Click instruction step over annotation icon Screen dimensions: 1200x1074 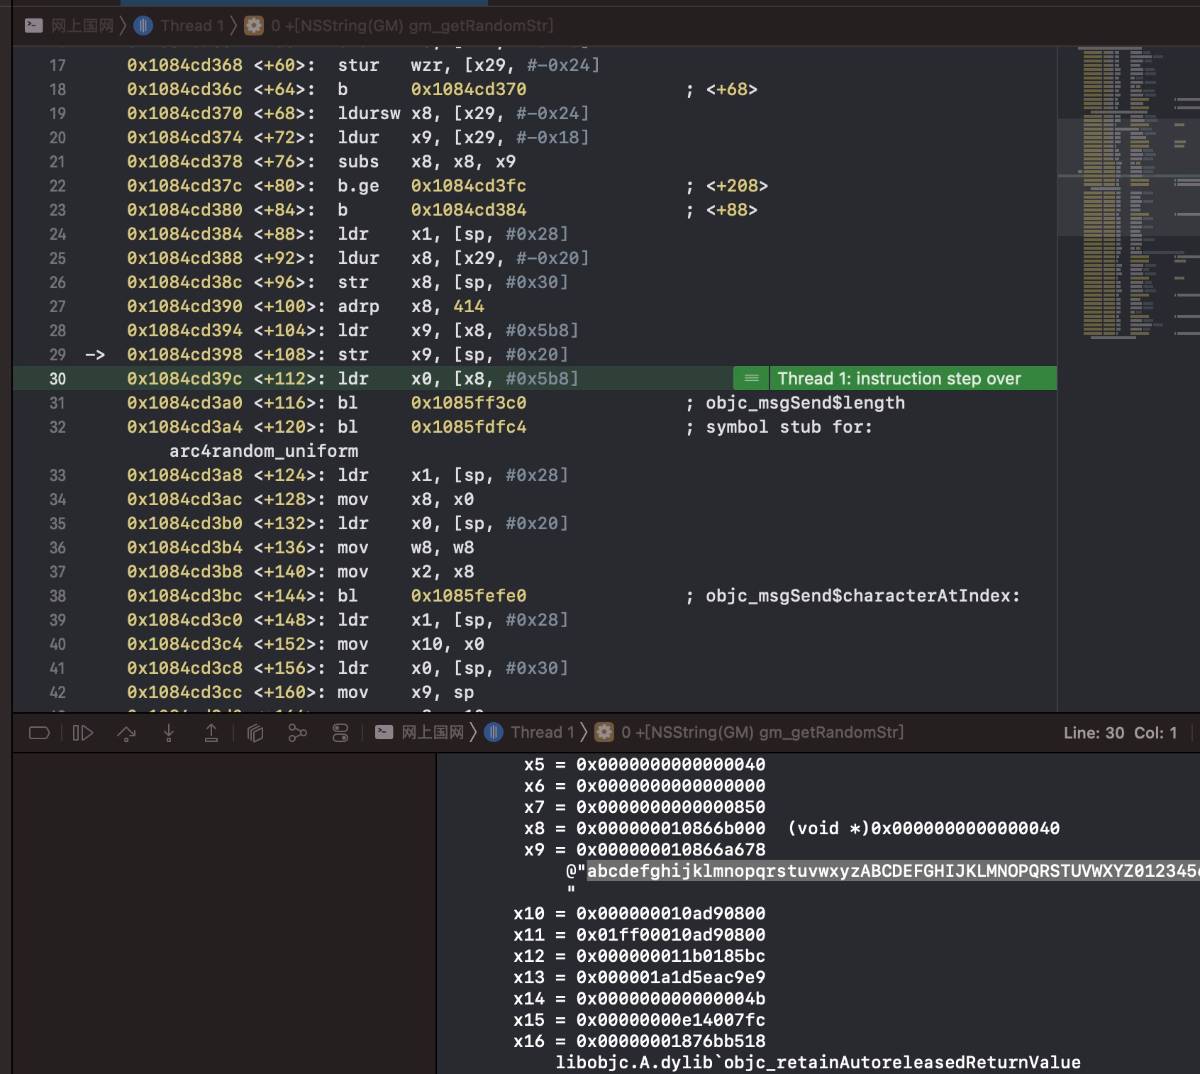(x=751, y=378)
